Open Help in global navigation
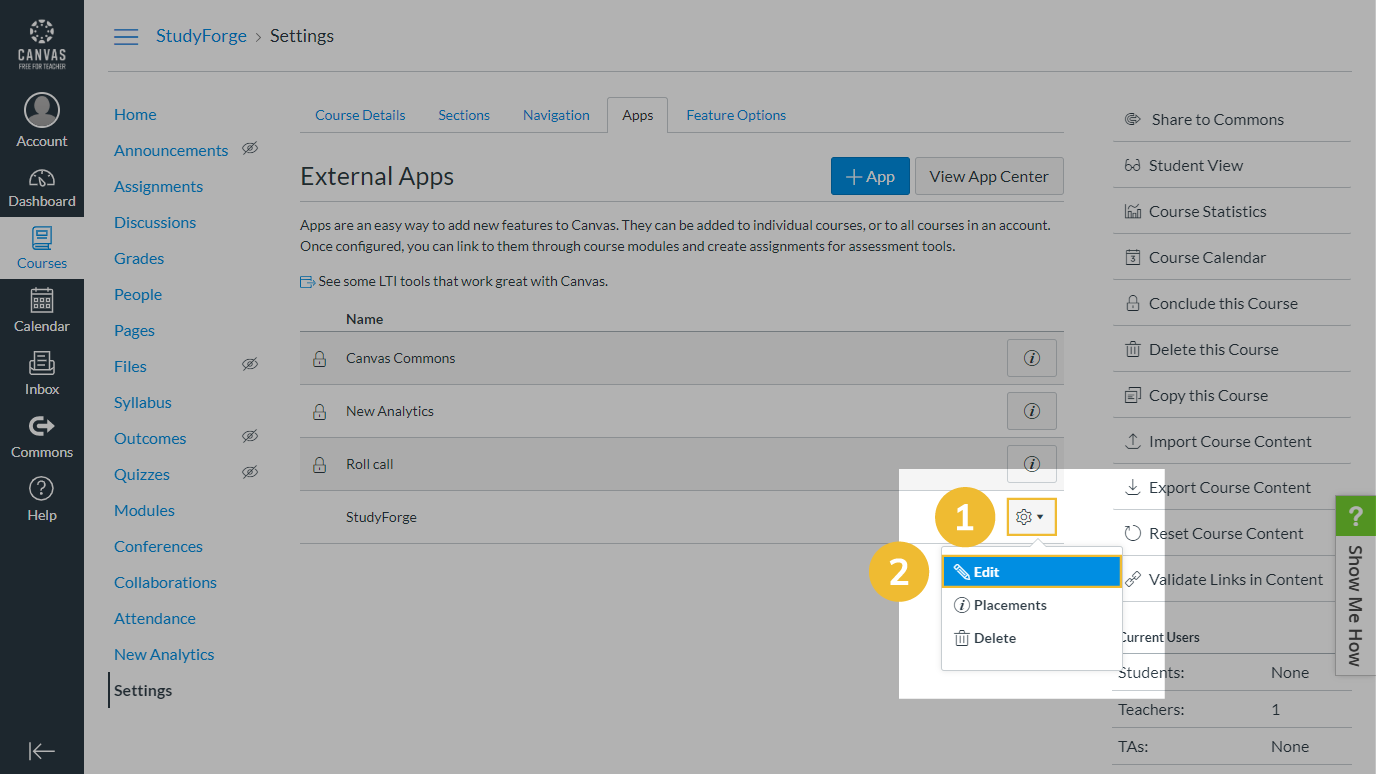The image size is (1376, 774). tap(42, 498)
